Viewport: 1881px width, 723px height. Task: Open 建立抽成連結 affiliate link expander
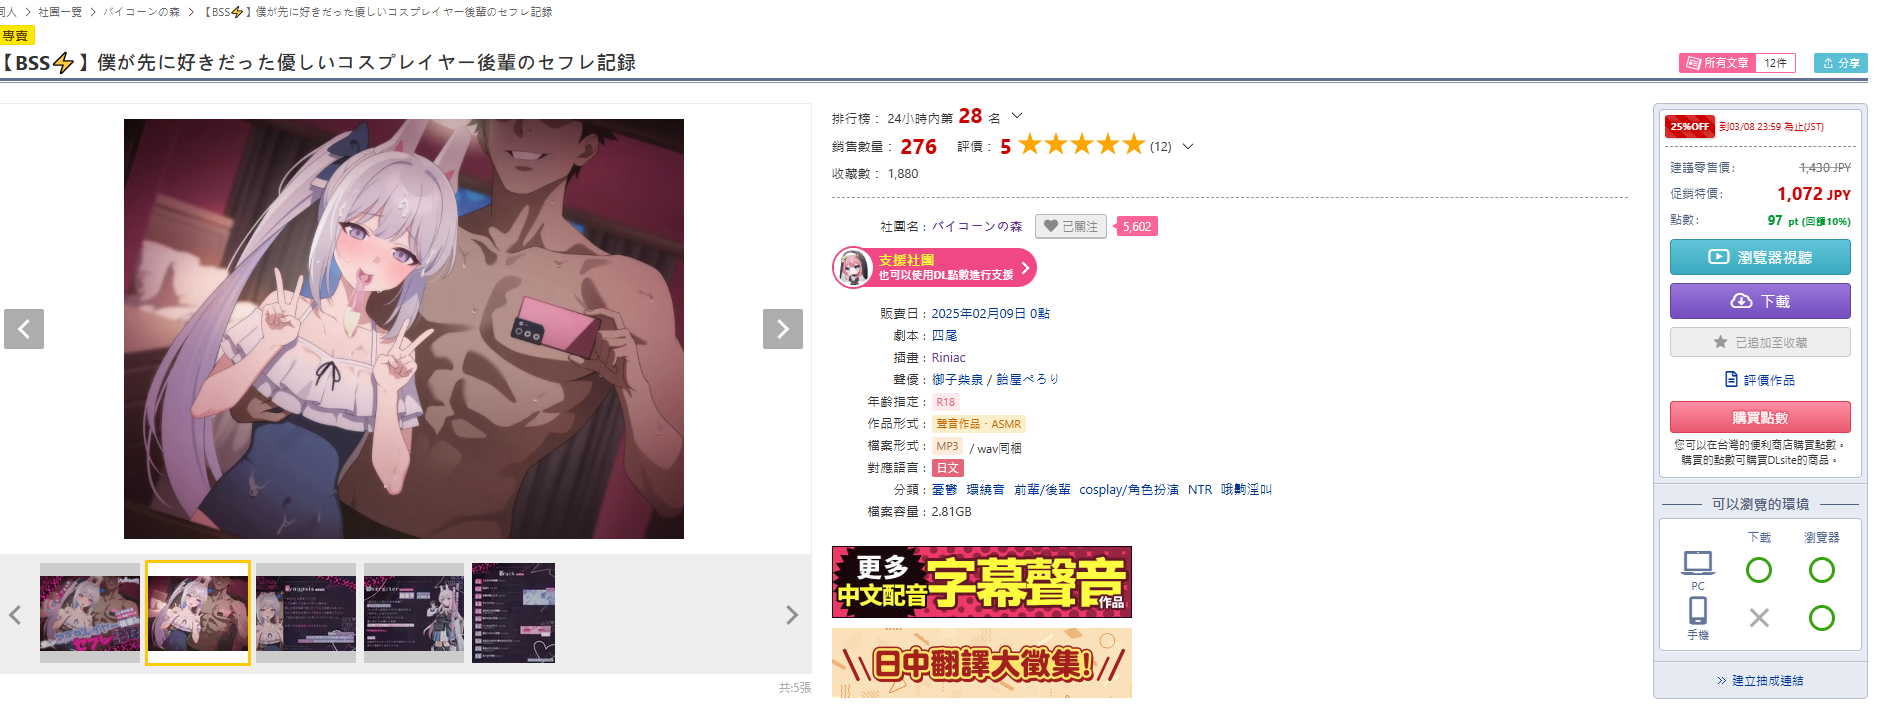(x=1760, y=681)
